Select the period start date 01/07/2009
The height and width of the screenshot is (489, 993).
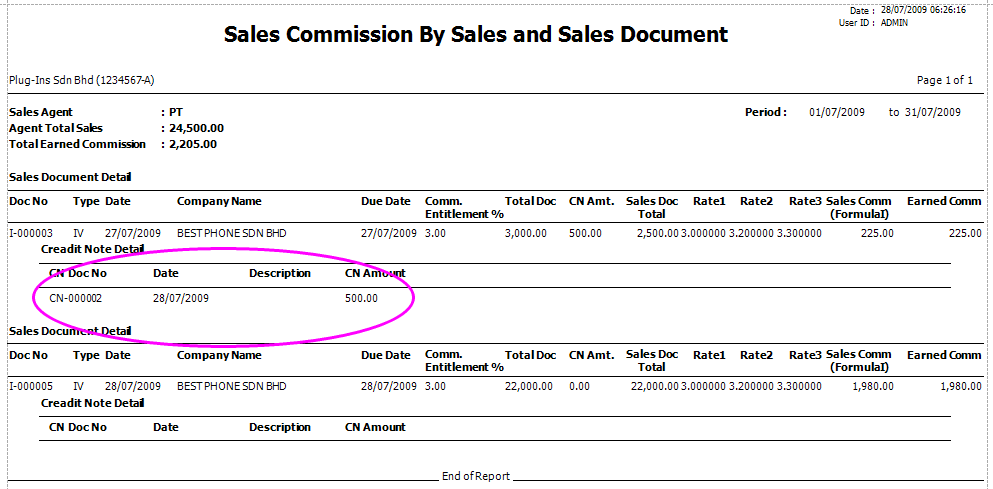838,112
